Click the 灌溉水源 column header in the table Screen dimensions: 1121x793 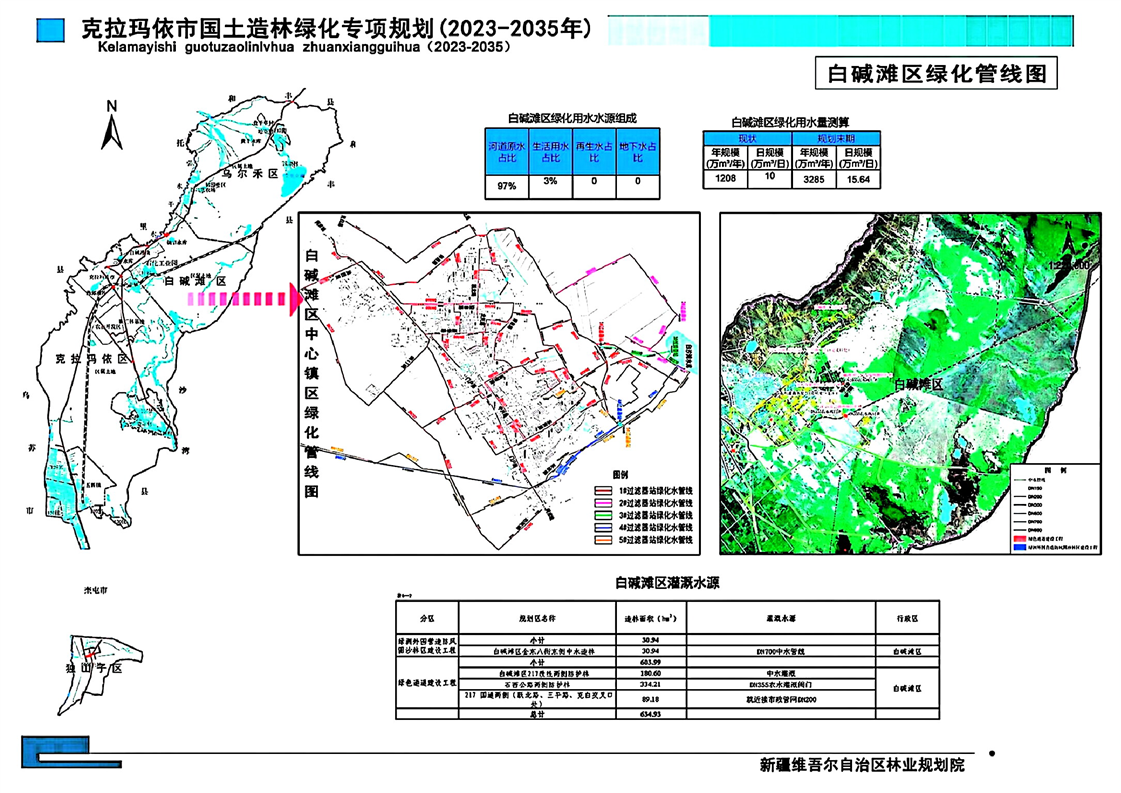coord(781,619)
